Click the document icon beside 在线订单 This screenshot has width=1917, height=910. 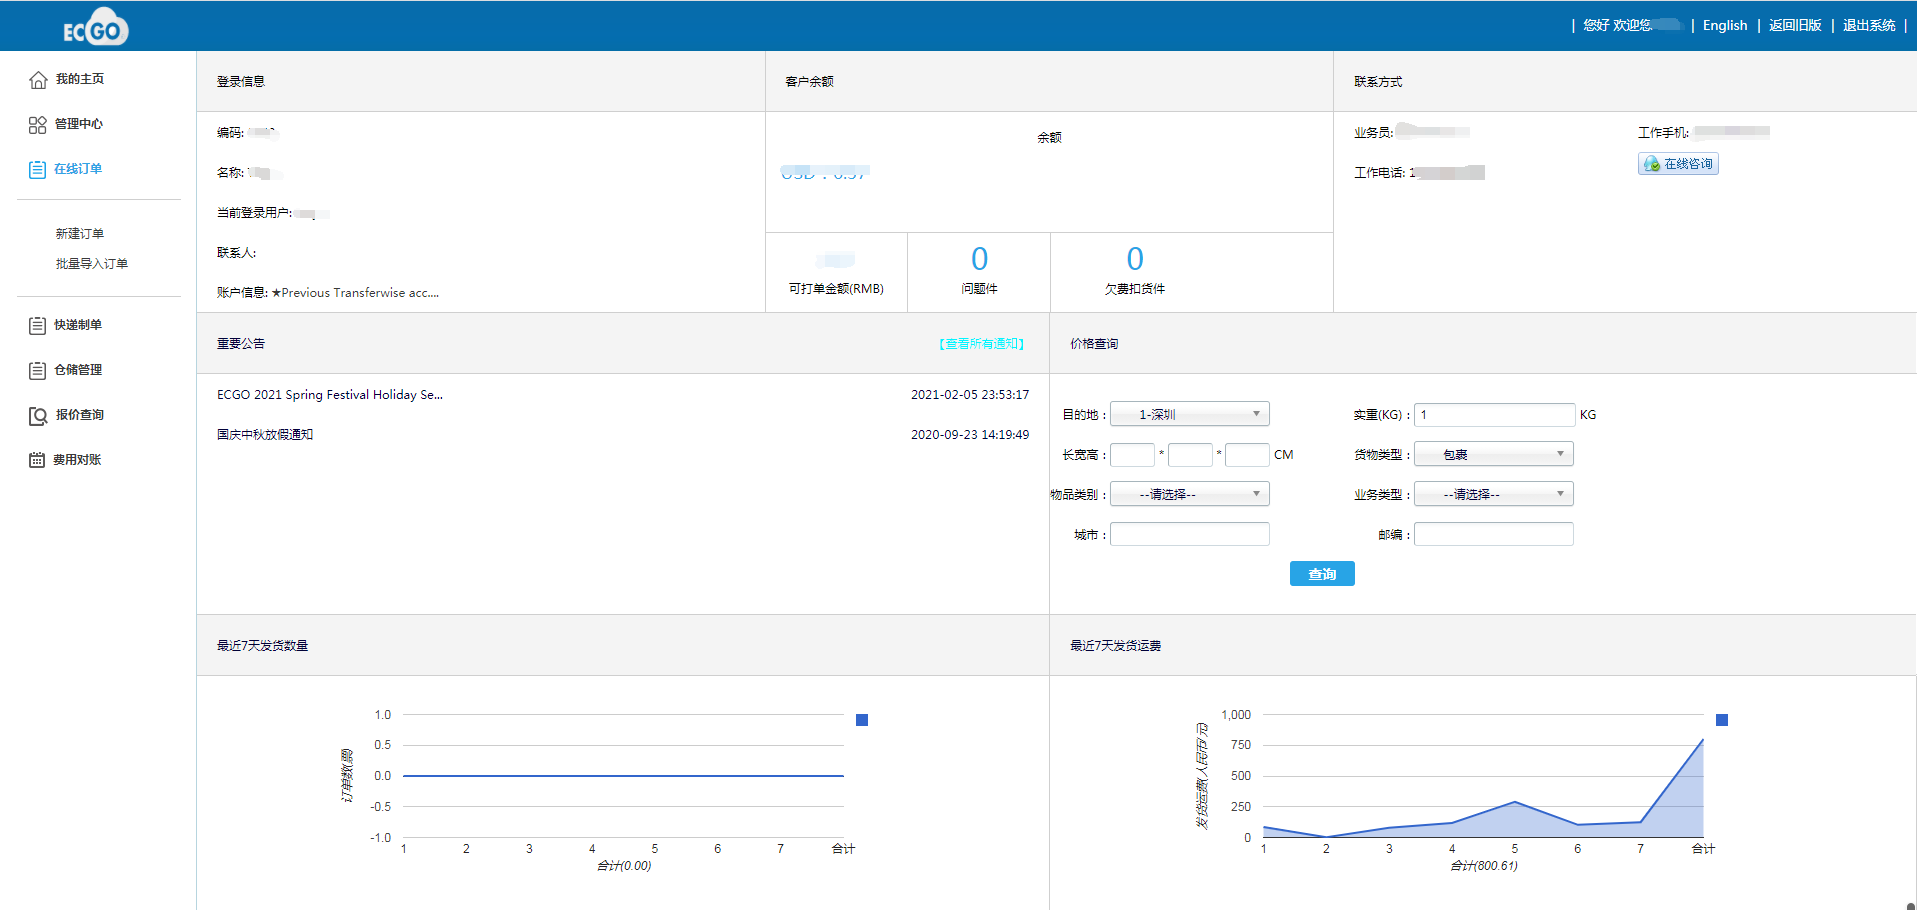coord(37,170)
